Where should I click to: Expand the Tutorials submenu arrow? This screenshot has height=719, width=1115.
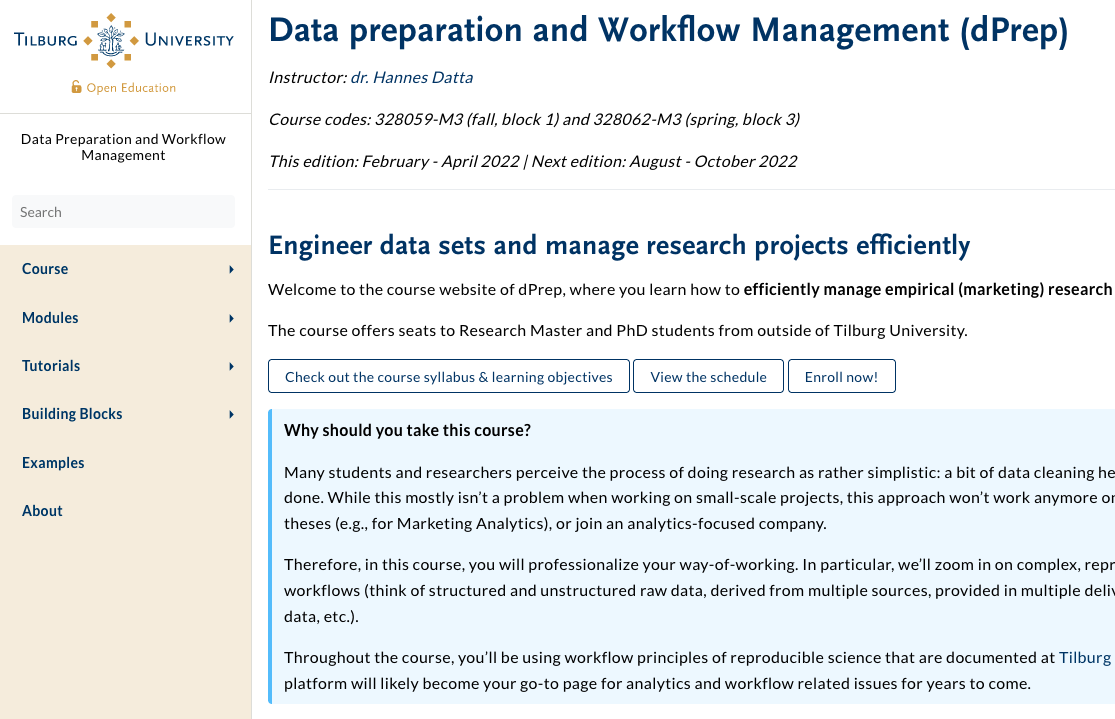(231, 366)
